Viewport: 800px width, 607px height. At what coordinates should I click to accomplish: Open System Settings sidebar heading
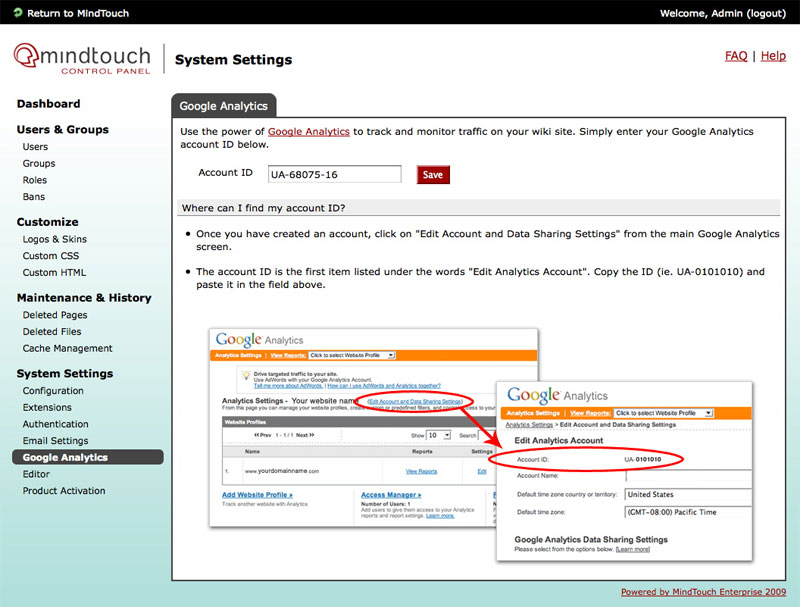(65, 373)
